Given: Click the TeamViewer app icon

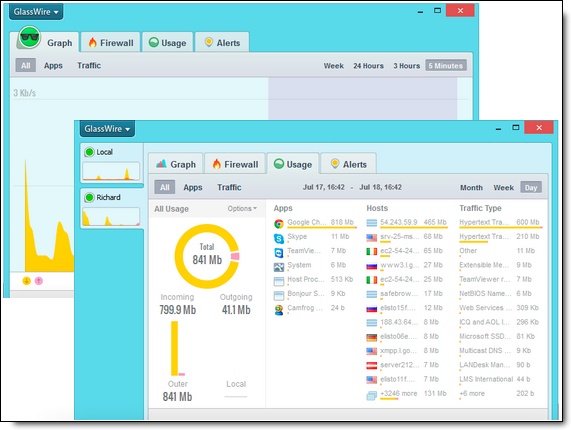Looking at the screenshot, I should pyautogui.click(x=279, y=253).
